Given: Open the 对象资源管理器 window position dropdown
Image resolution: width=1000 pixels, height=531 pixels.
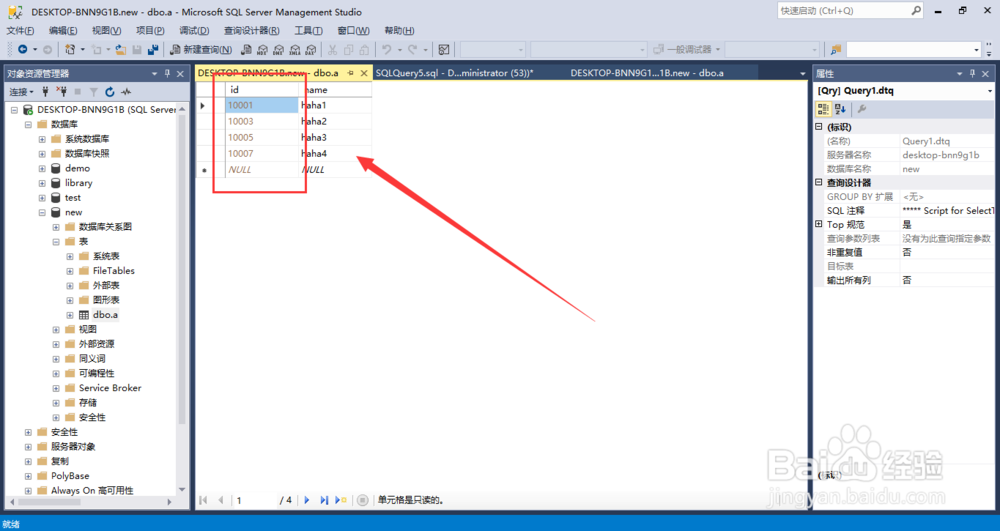Looking at the screenshot, I should [154, 74].
